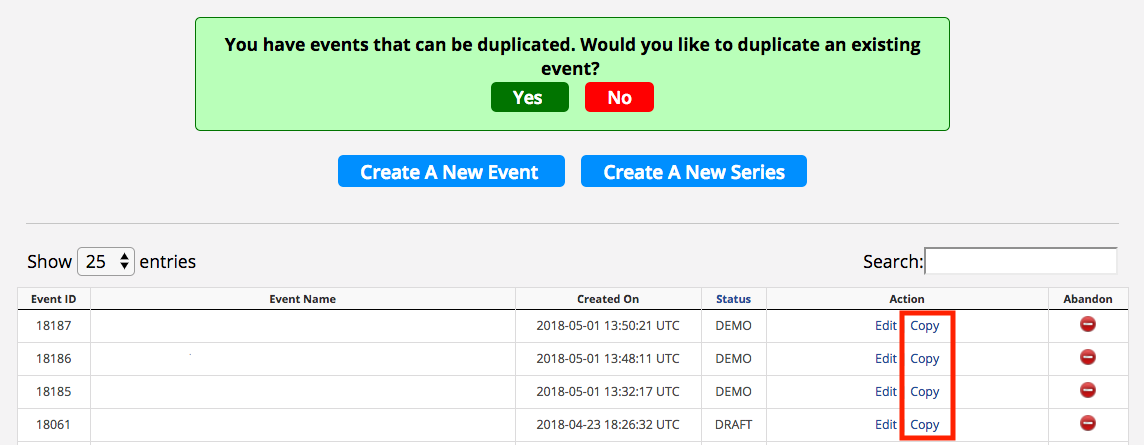This screenshot has width=1144, height=445.
Task: Edit event 18186
Action: coord(886,359)
